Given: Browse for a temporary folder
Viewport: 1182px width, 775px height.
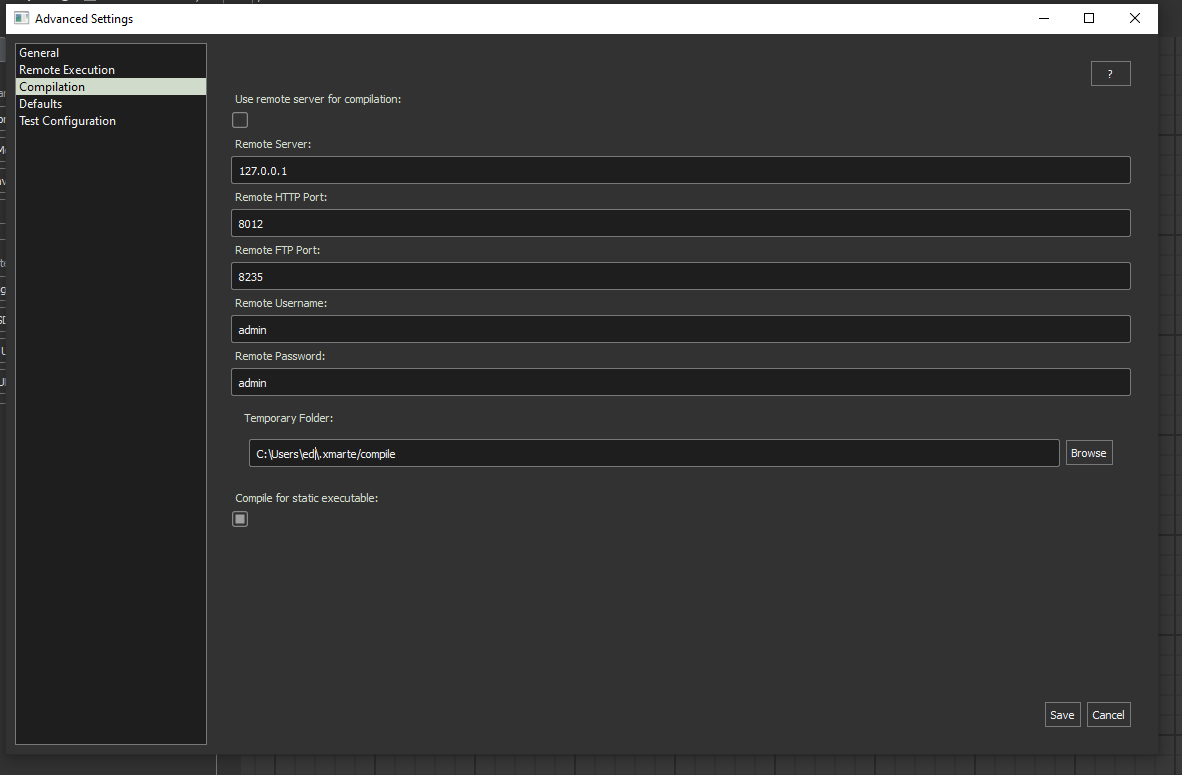Looking at the screenshot, I should [x=1088, y=453].
